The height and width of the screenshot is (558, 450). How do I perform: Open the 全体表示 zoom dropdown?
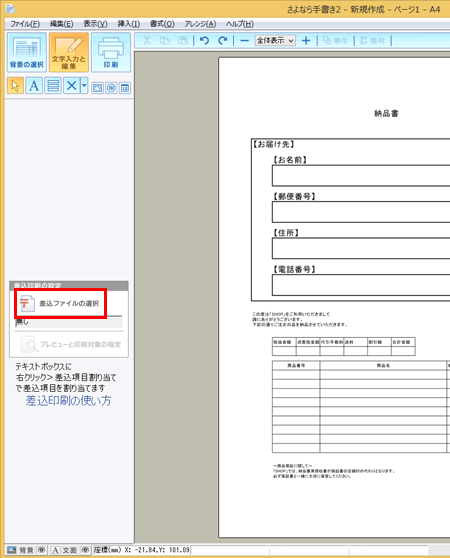pyautogui.click(x=275, y=41)
